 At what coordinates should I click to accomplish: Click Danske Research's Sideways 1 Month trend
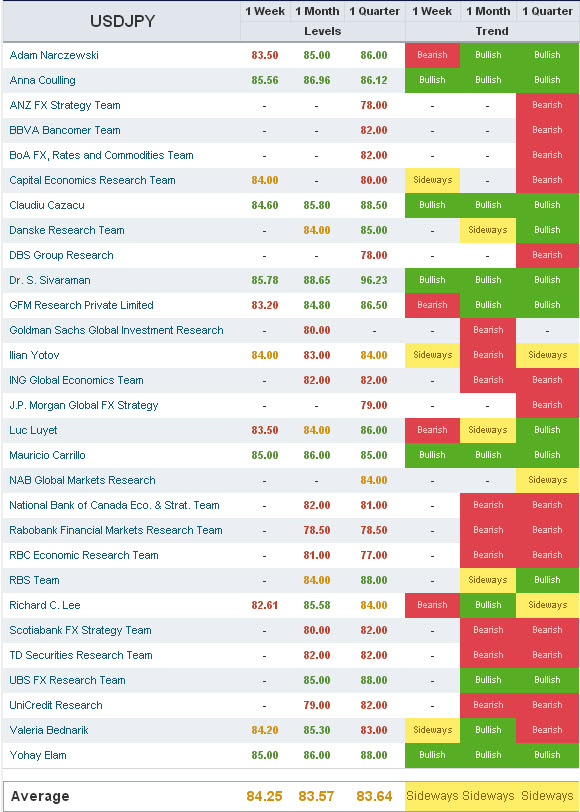point(488,230)
